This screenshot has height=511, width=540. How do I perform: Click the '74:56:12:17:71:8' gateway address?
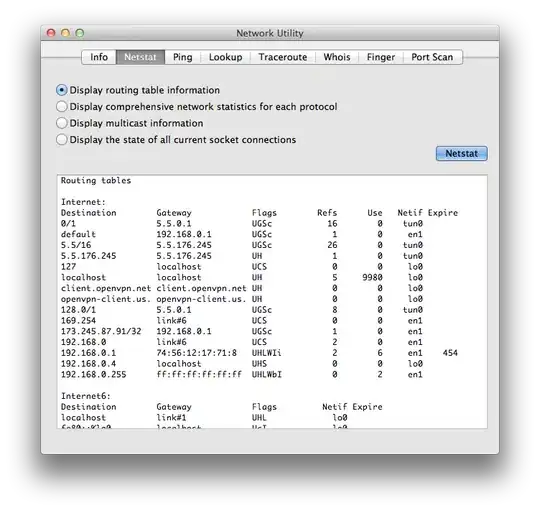coord(197,353)
